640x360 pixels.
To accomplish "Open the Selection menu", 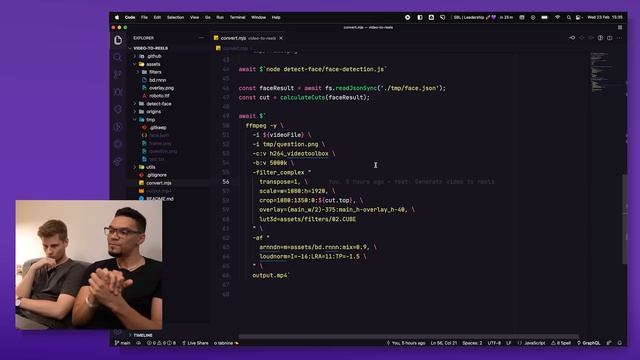I will [x=175, y=18].
